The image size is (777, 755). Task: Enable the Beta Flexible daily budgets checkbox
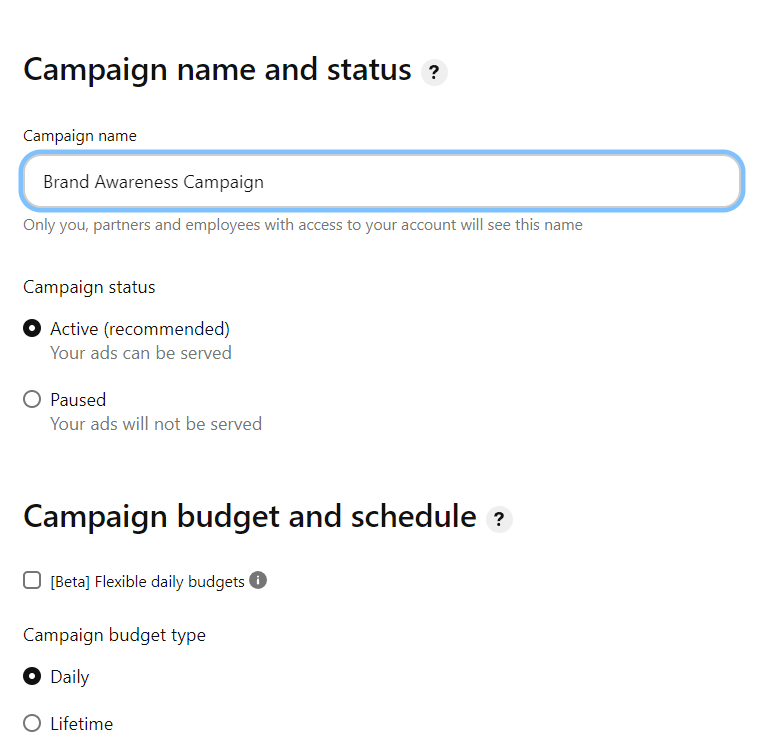[x=32, y=580]
